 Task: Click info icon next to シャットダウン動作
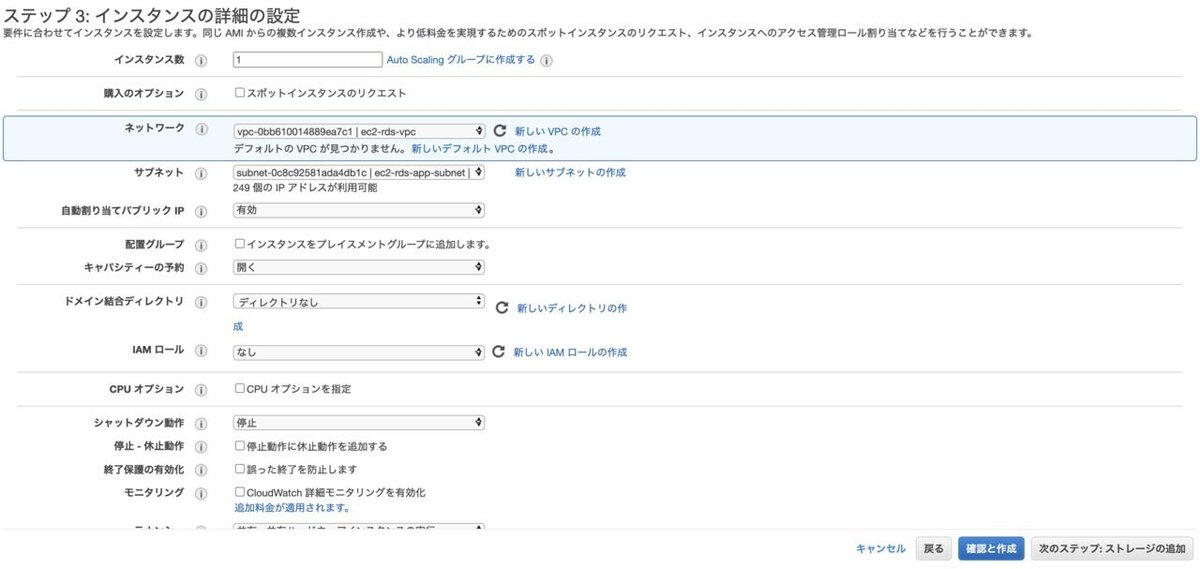coord(201,424)
